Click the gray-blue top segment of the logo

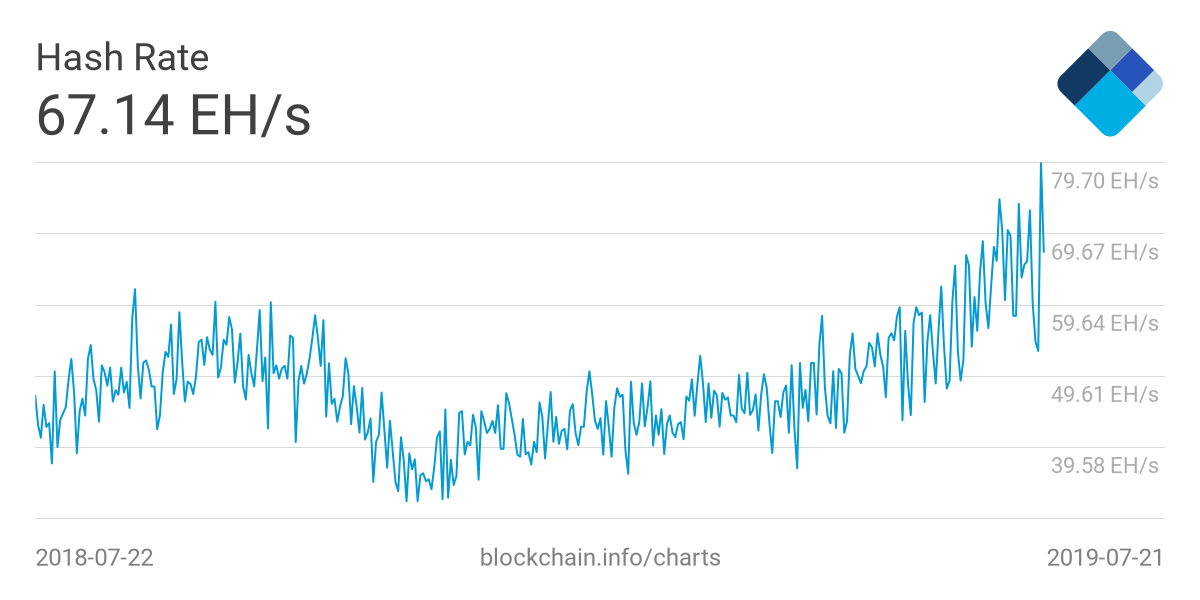pos(1108,48)
